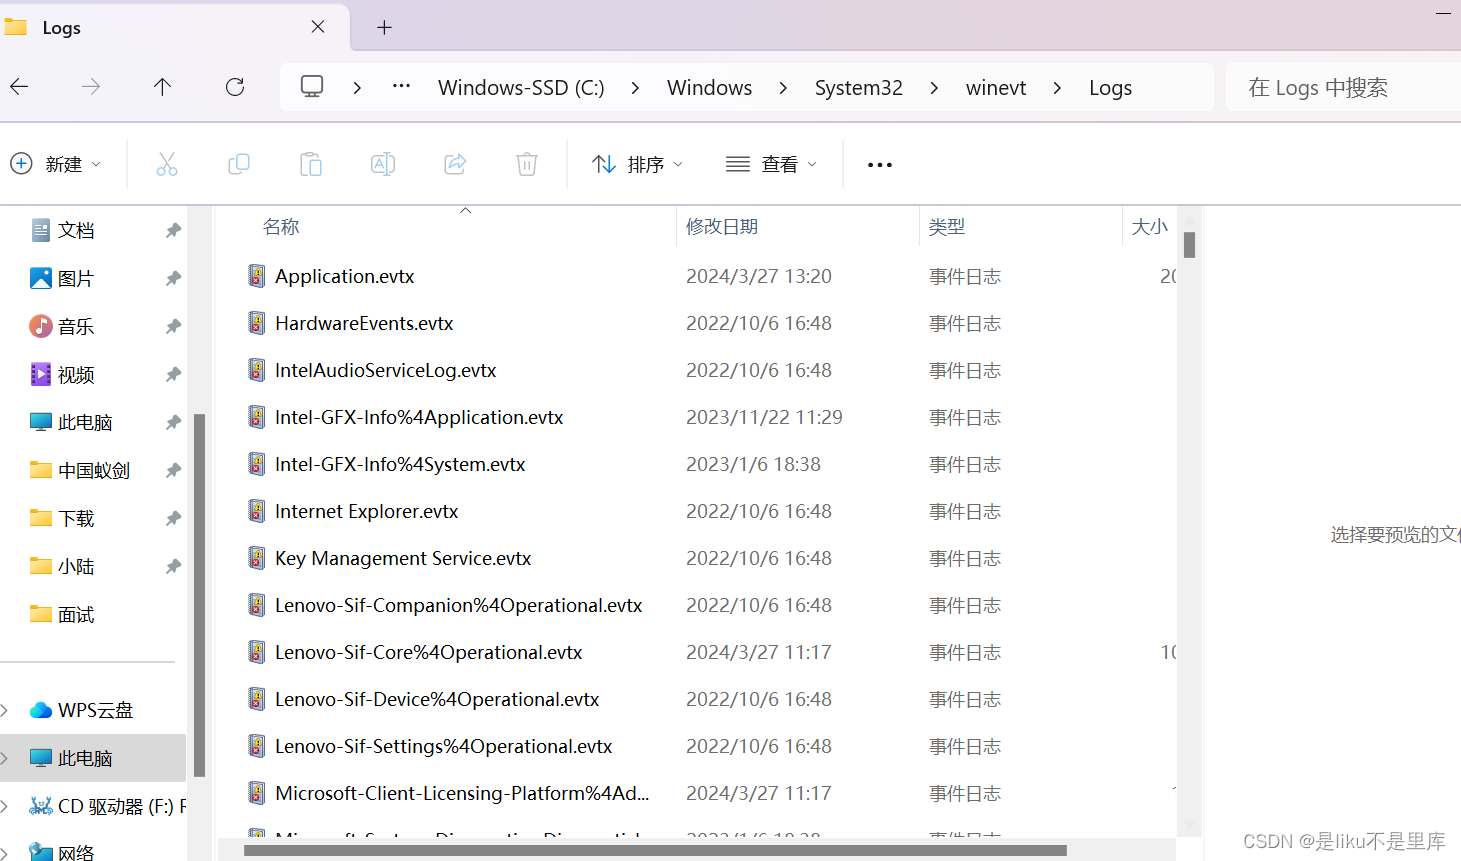The height and width of the screenshot is (861, 1461).
Task: Click the WPS云盘 cloud icon
Action: (41, 710)
